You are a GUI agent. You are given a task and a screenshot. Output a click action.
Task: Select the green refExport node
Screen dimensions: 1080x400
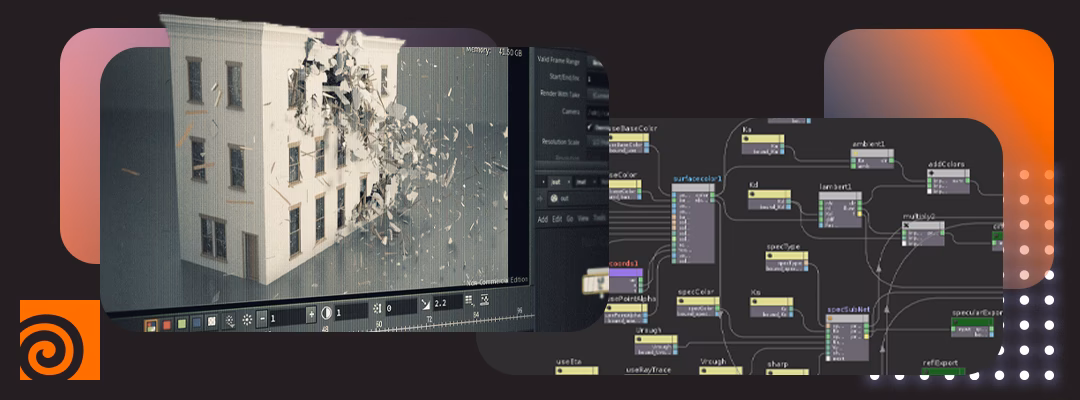[943, 372]
